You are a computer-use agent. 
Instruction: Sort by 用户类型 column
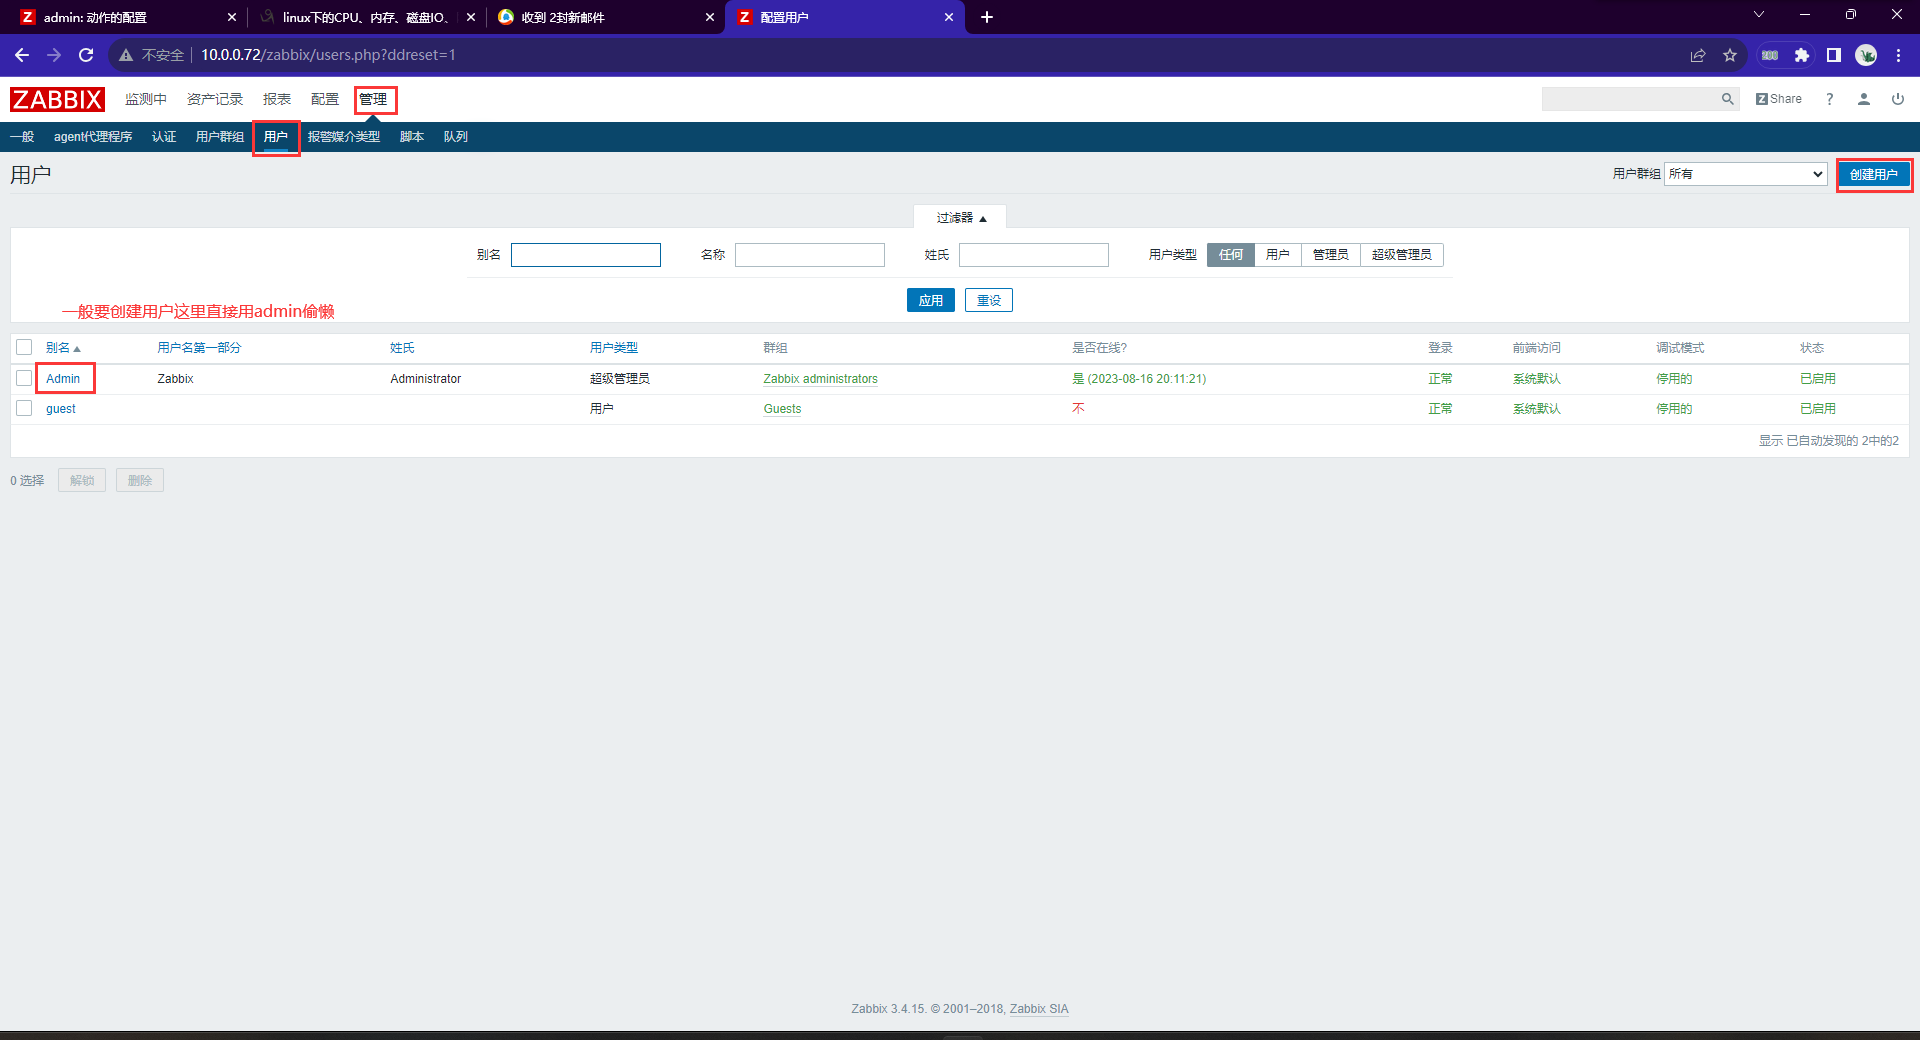[614, 348]
